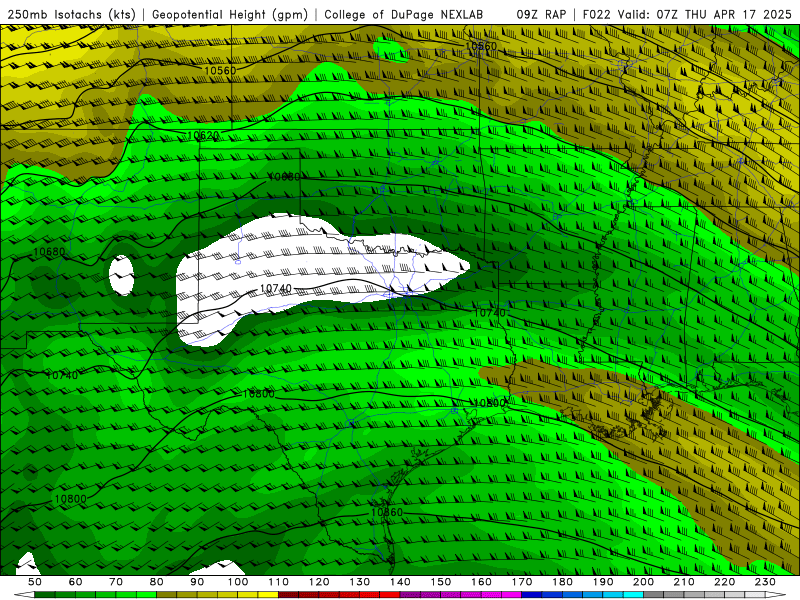Click the cyan swatch just before 200

633,595
